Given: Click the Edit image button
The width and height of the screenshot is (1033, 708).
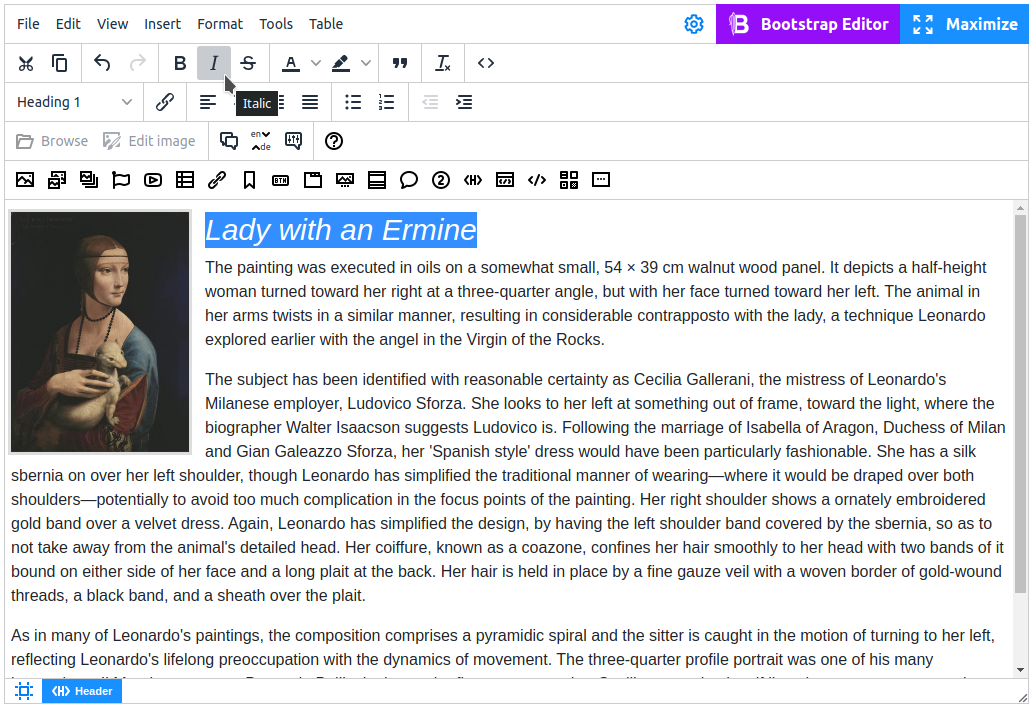Looking at the screenshot, I should [150, 141].
